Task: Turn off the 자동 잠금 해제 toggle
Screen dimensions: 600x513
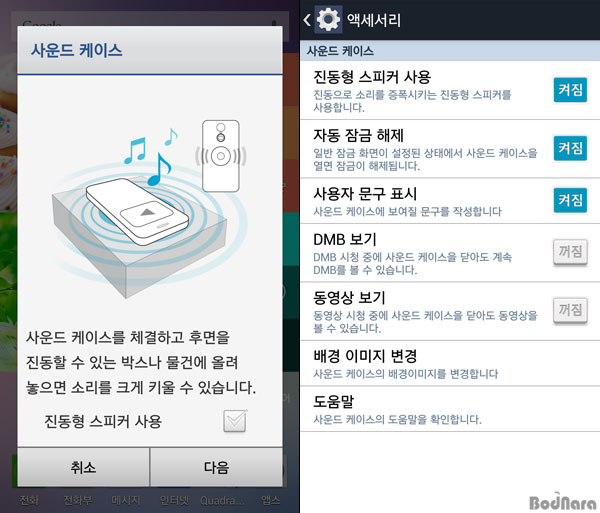Action: 570,148
